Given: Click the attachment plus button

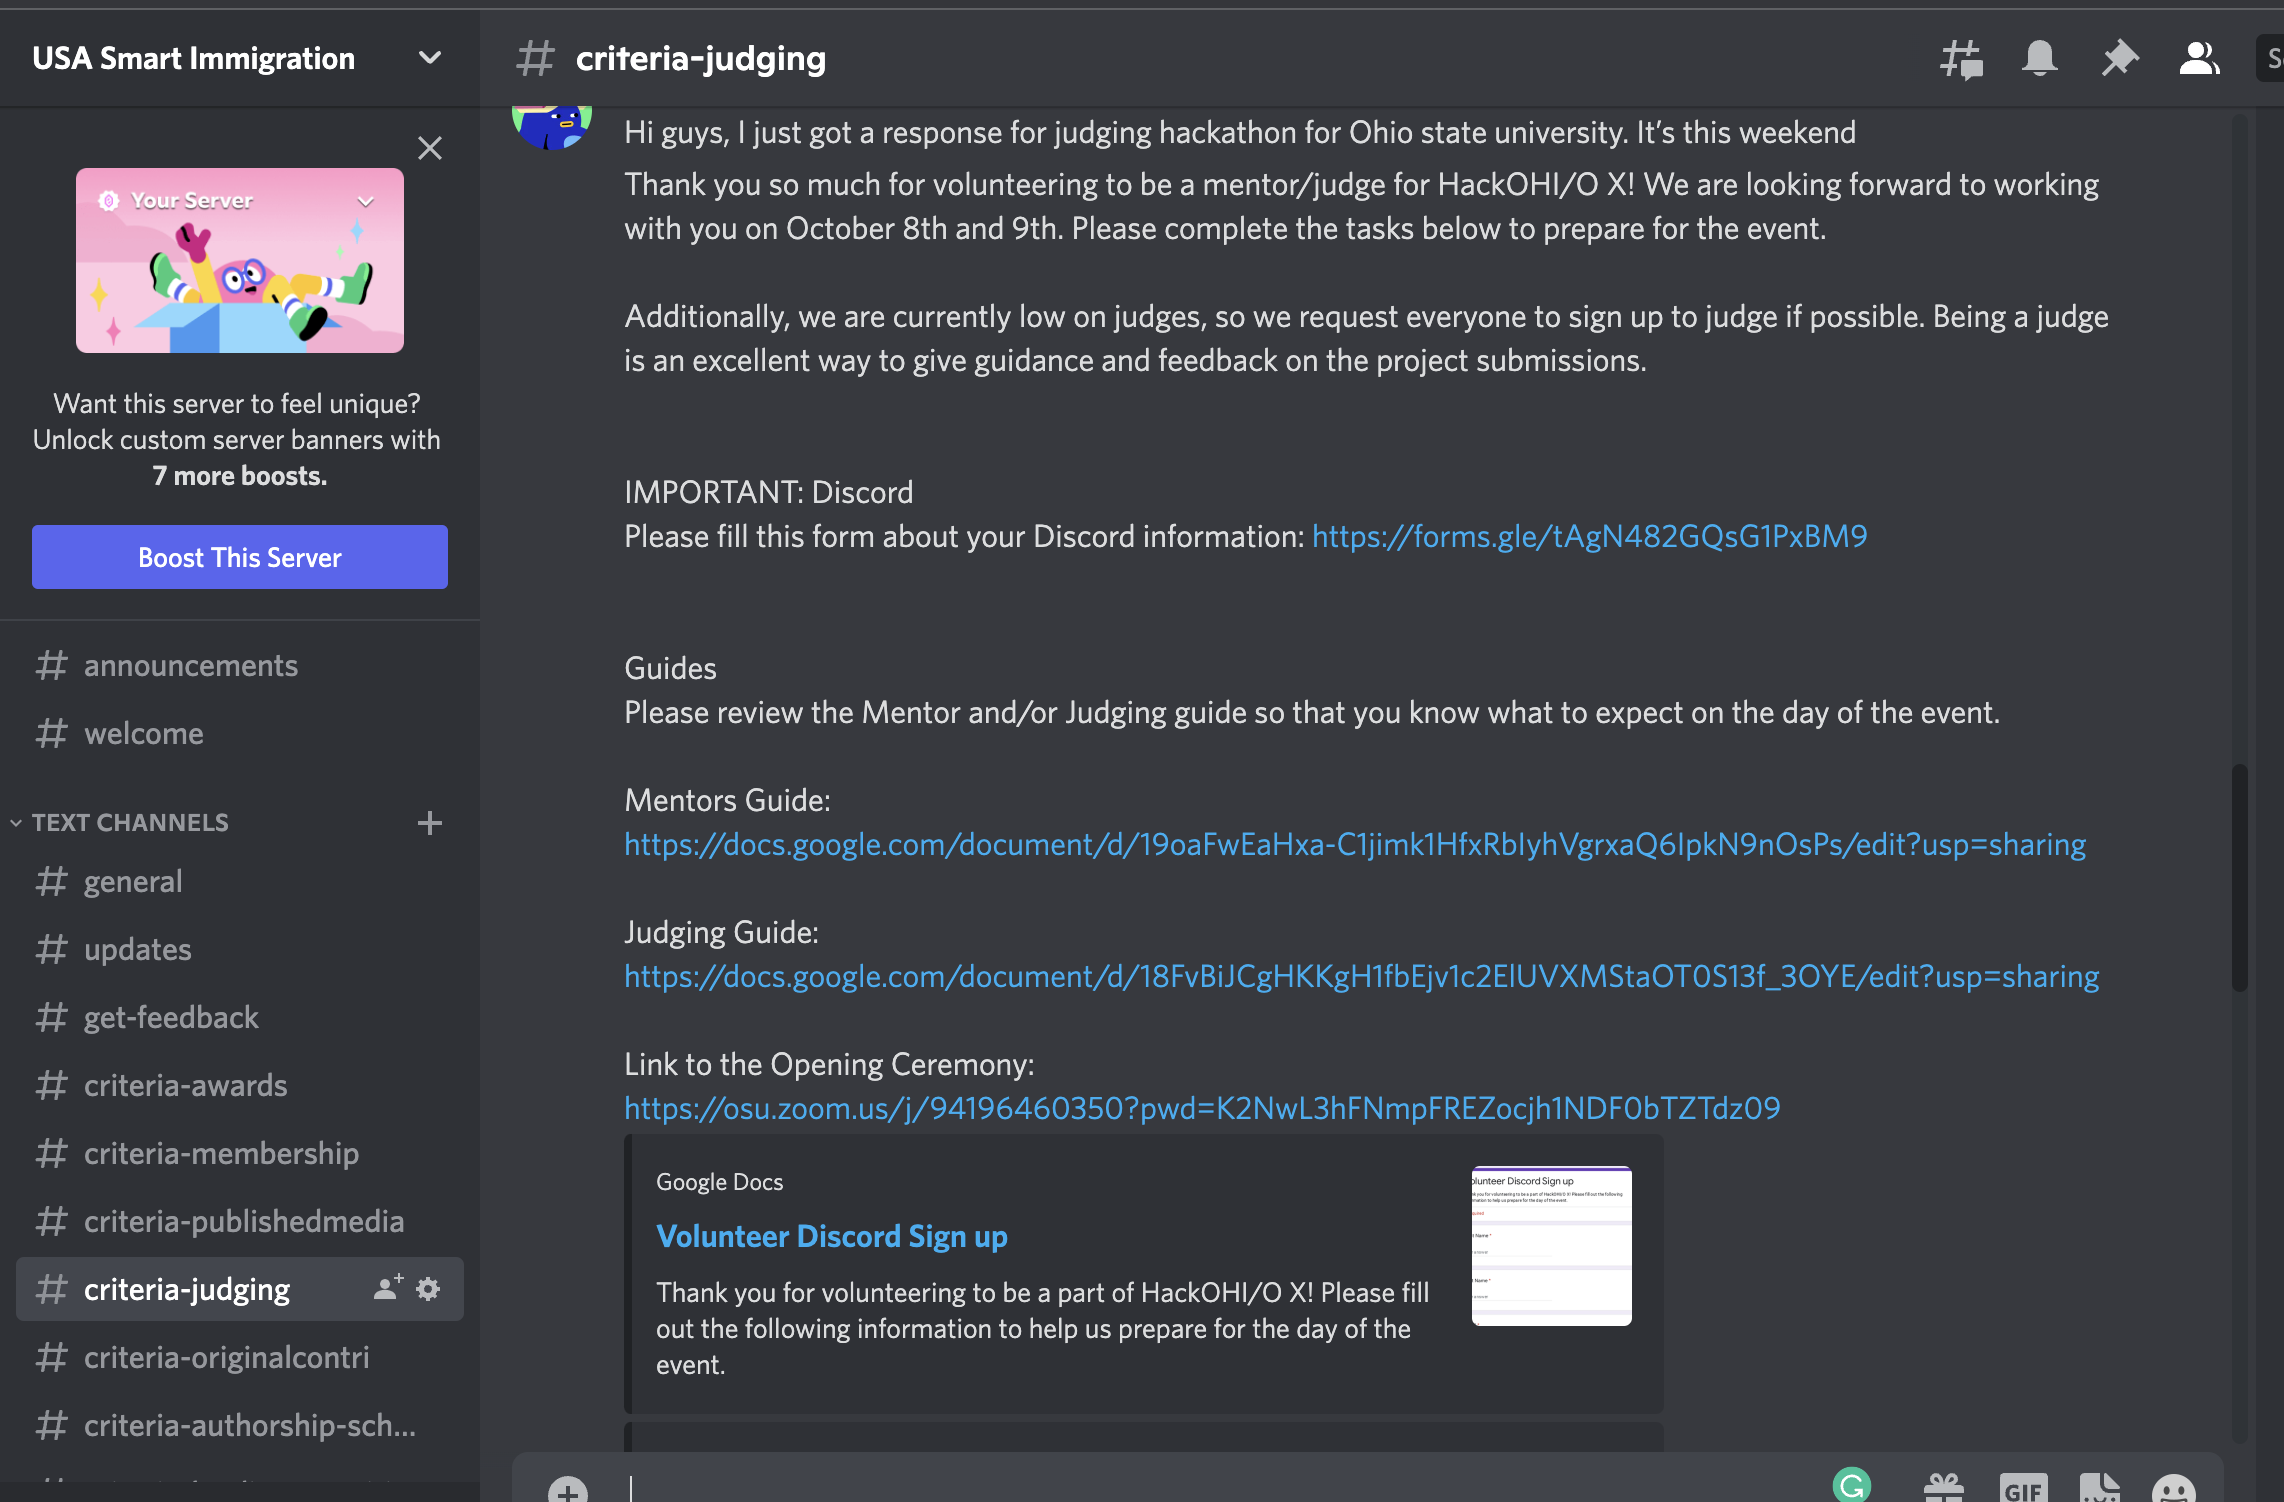Looking at the screenshot, I should [568, 1492].
